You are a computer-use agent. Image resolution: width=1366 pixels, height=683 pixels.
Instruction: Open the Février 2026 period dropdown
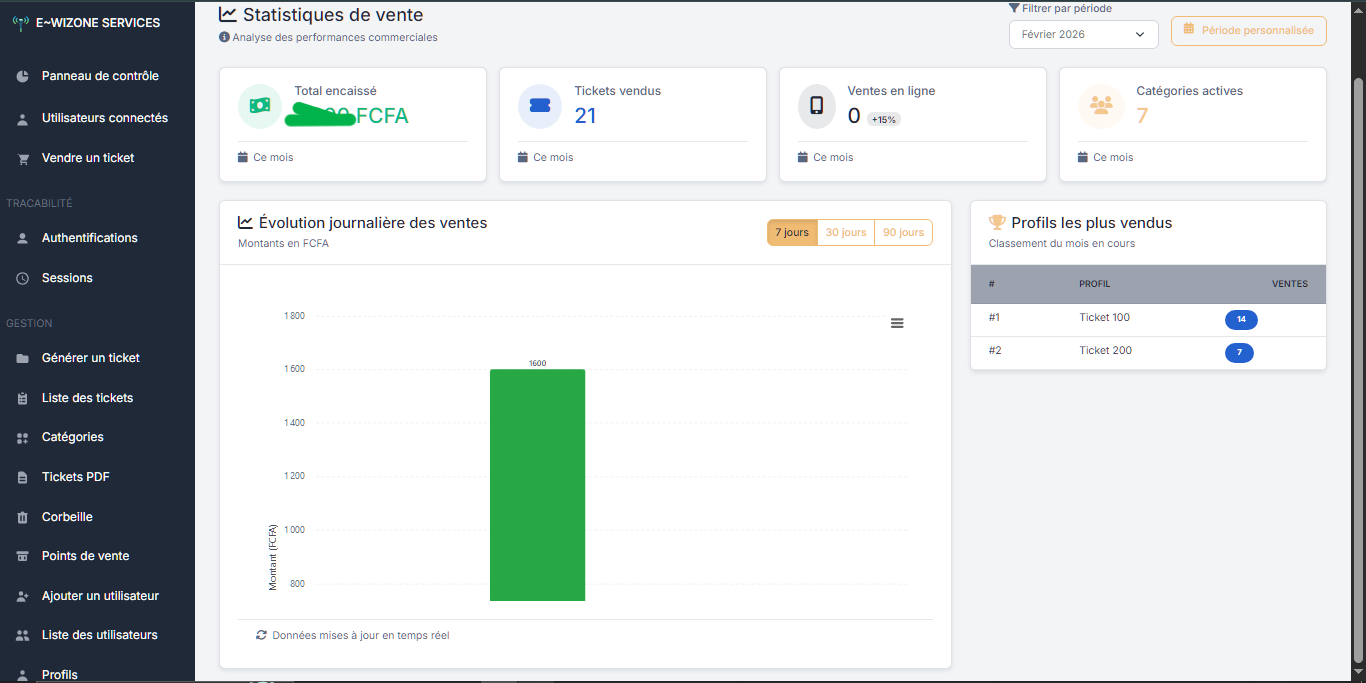click(1083, 34)
